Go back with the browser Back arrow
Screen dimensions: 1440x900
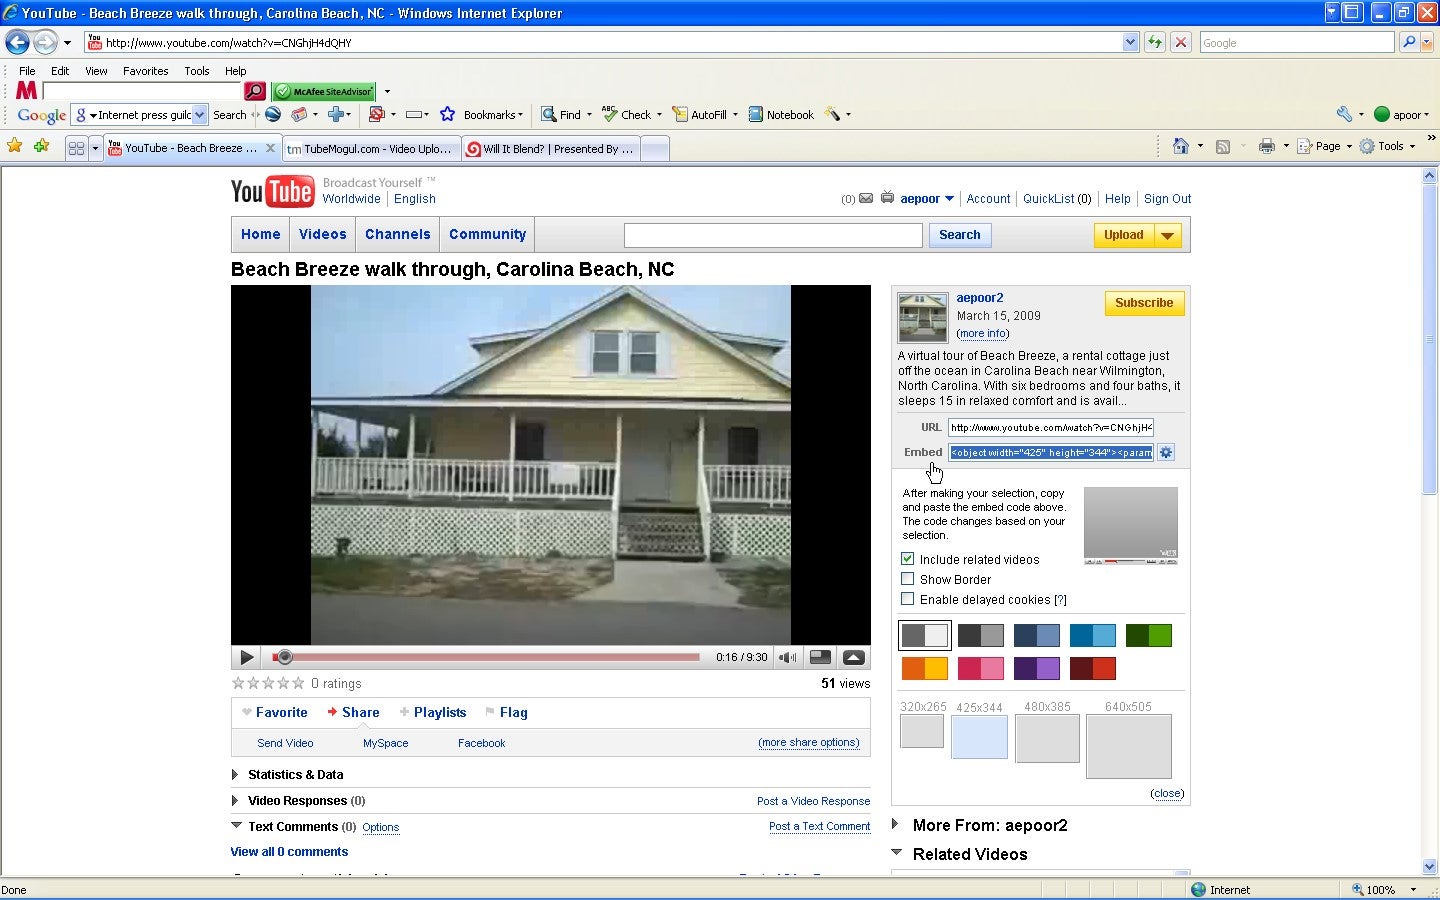(x=17, y=42)
